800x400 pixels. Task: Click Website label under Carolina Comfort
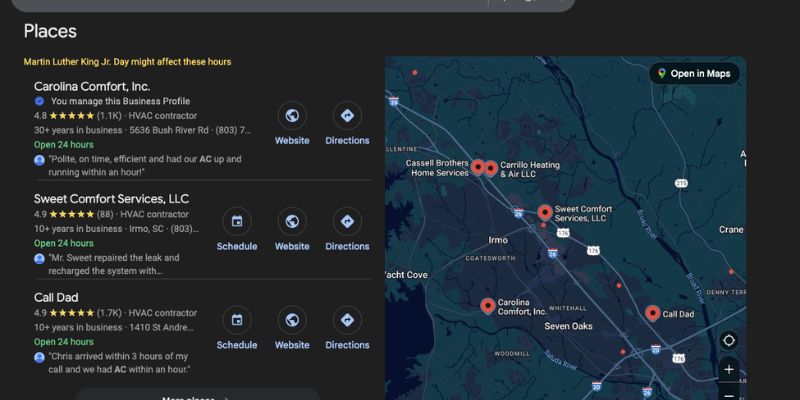(x=292, y=140)
